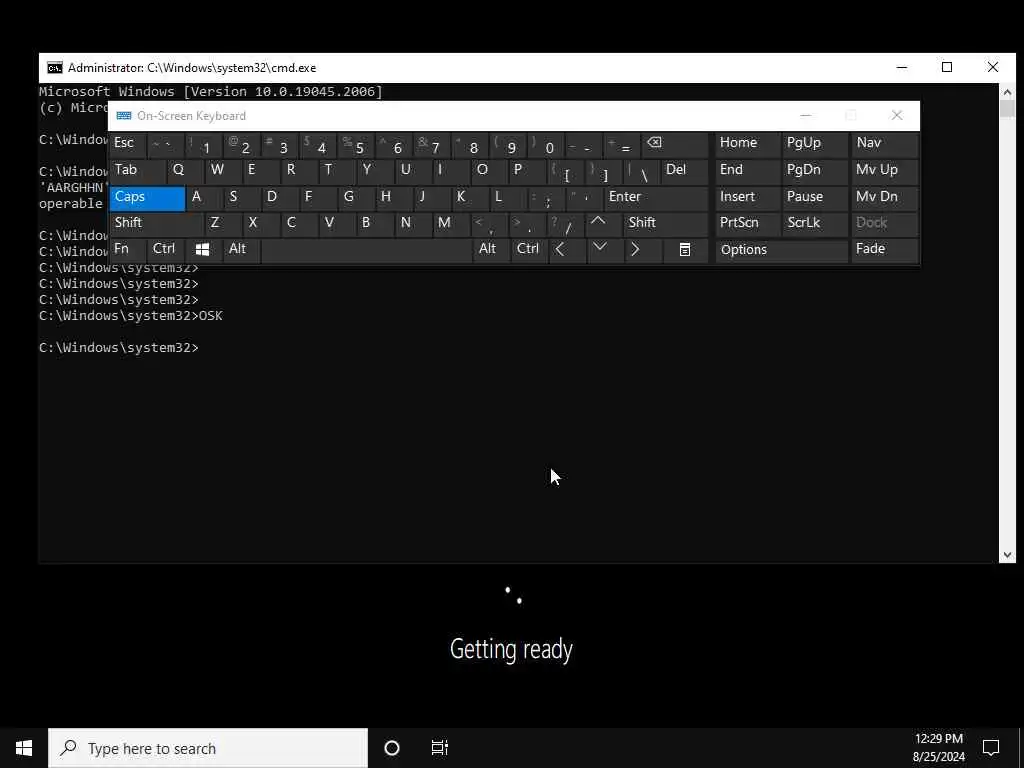The image size is (1024, 768).
Task: Toggle the left Shift key
Action: coord(156,223)
